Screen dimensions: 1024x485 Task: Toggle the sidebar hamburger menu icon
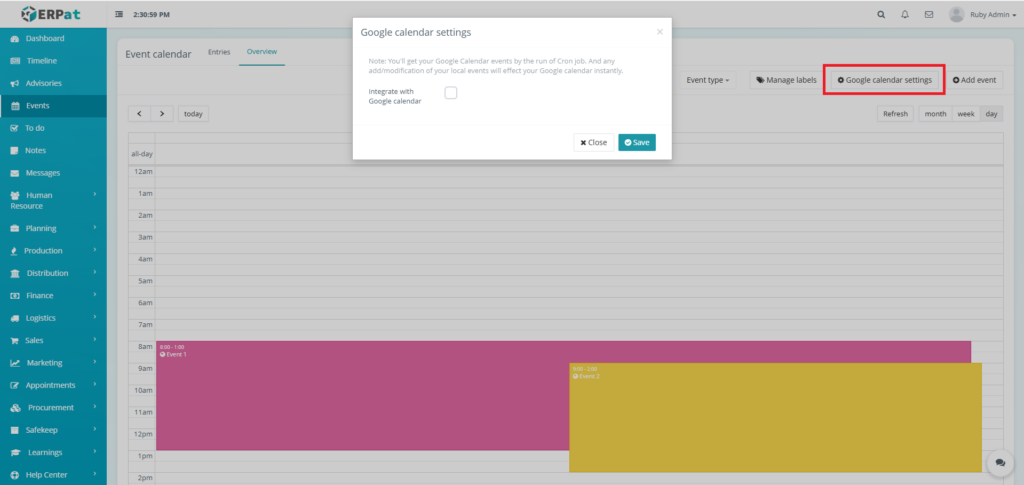119,14
